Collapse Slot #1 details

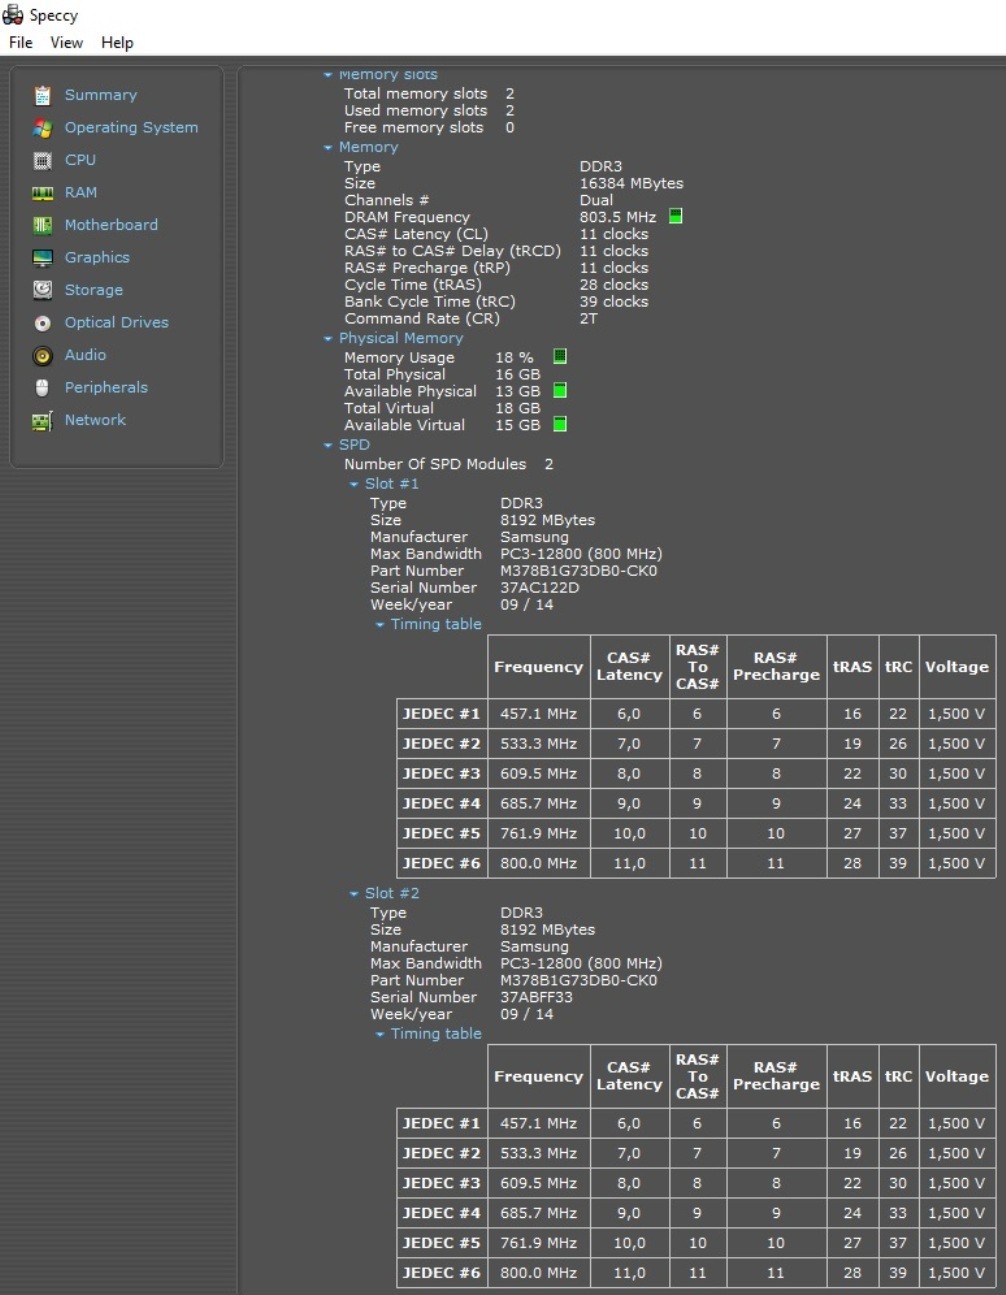[353, 485]
